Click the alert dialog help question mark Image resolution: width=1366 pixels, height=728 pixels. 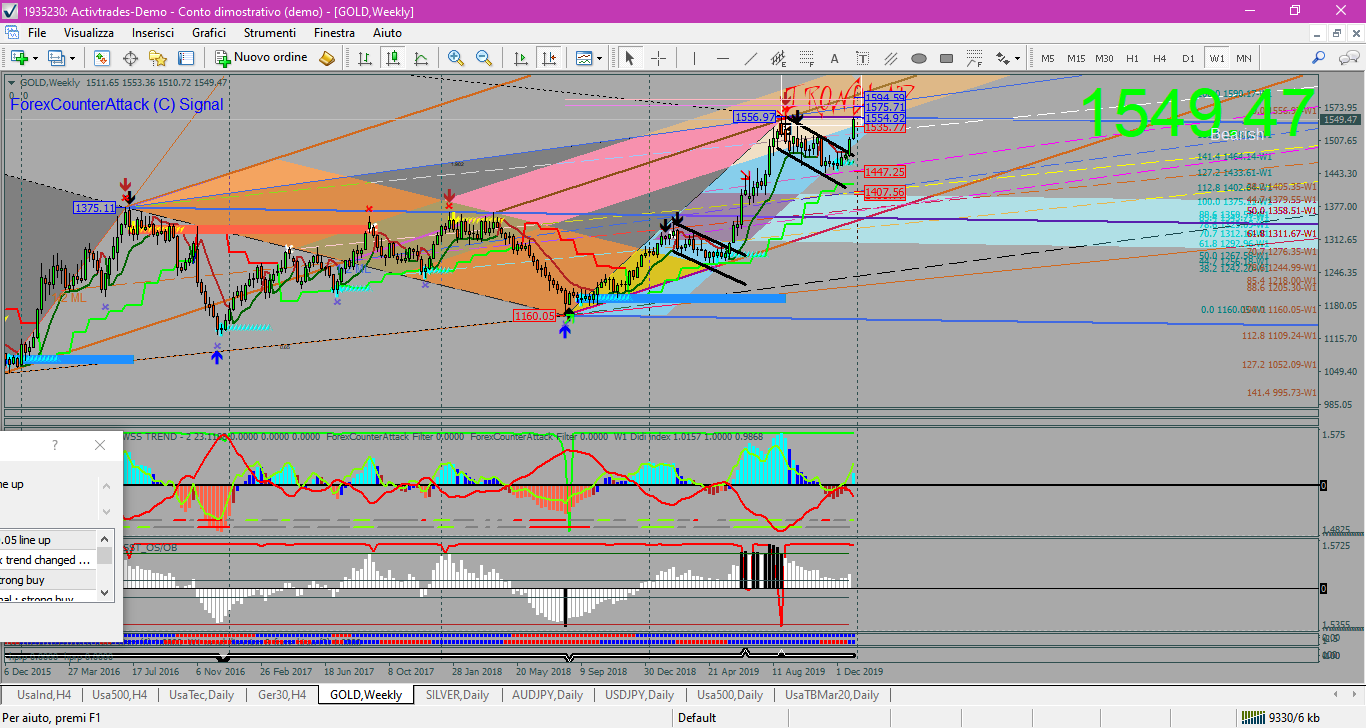tap(55, 445)
